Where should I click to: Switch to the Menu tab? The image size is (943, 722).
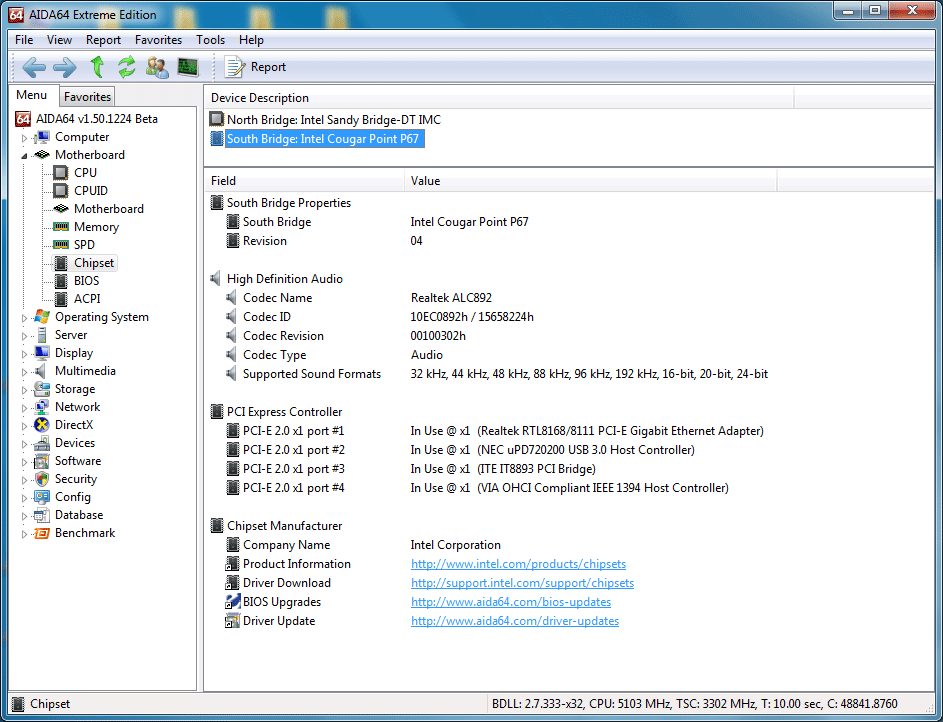[32, 95]
